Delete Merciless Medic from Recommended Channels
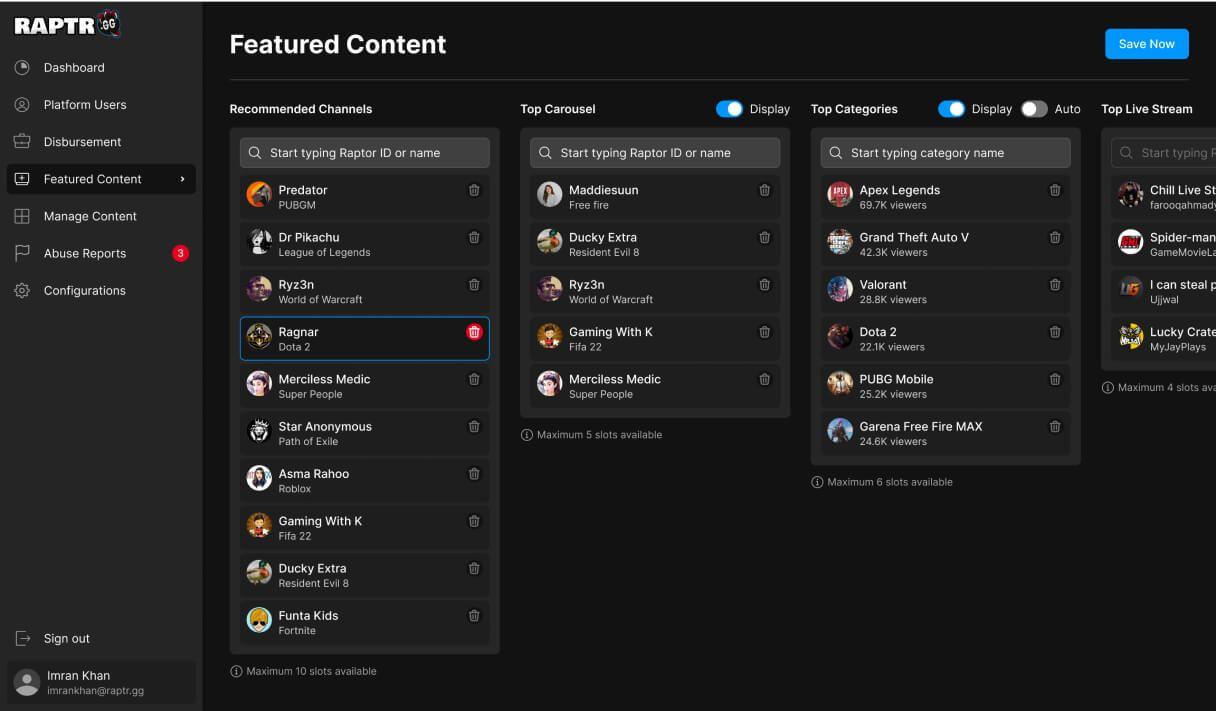Image resolution: width=1216 pixels, height=711 pixels. click(474, 379)
